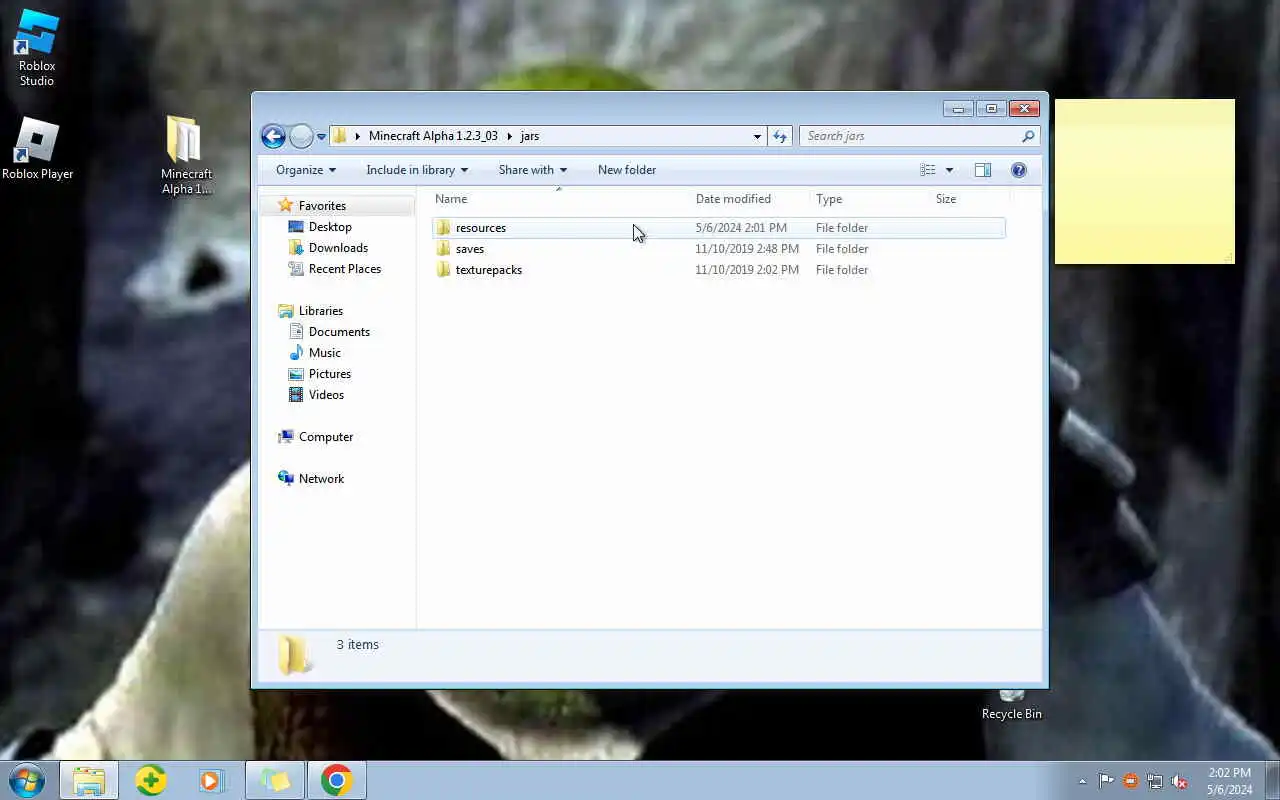Image resolution: width=1280 pixels, height=800 pixels.
Task: Close the jars Explorer window
Action: 1024,108
